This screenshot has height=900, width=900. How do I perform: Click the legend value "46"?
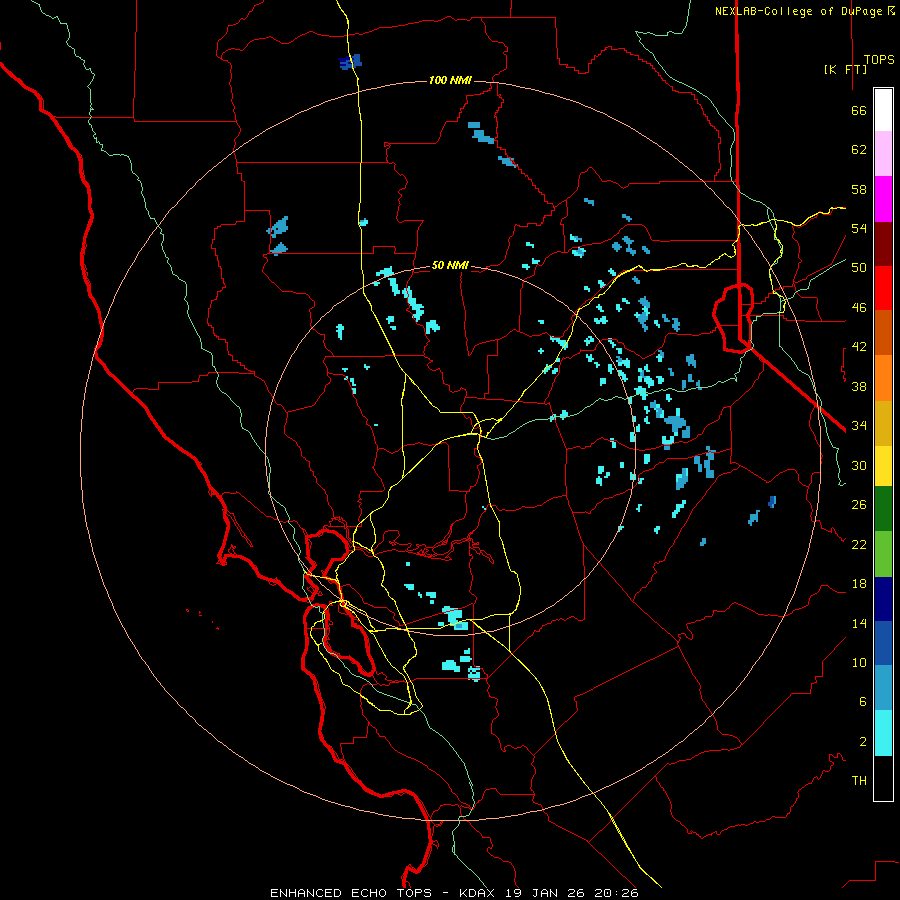[x=859, y=308]
